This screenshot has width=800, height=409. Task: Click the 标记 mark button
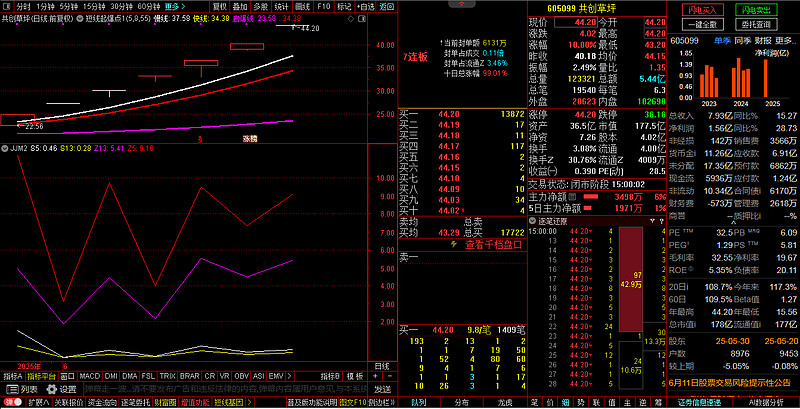click(x=344, y=7)
